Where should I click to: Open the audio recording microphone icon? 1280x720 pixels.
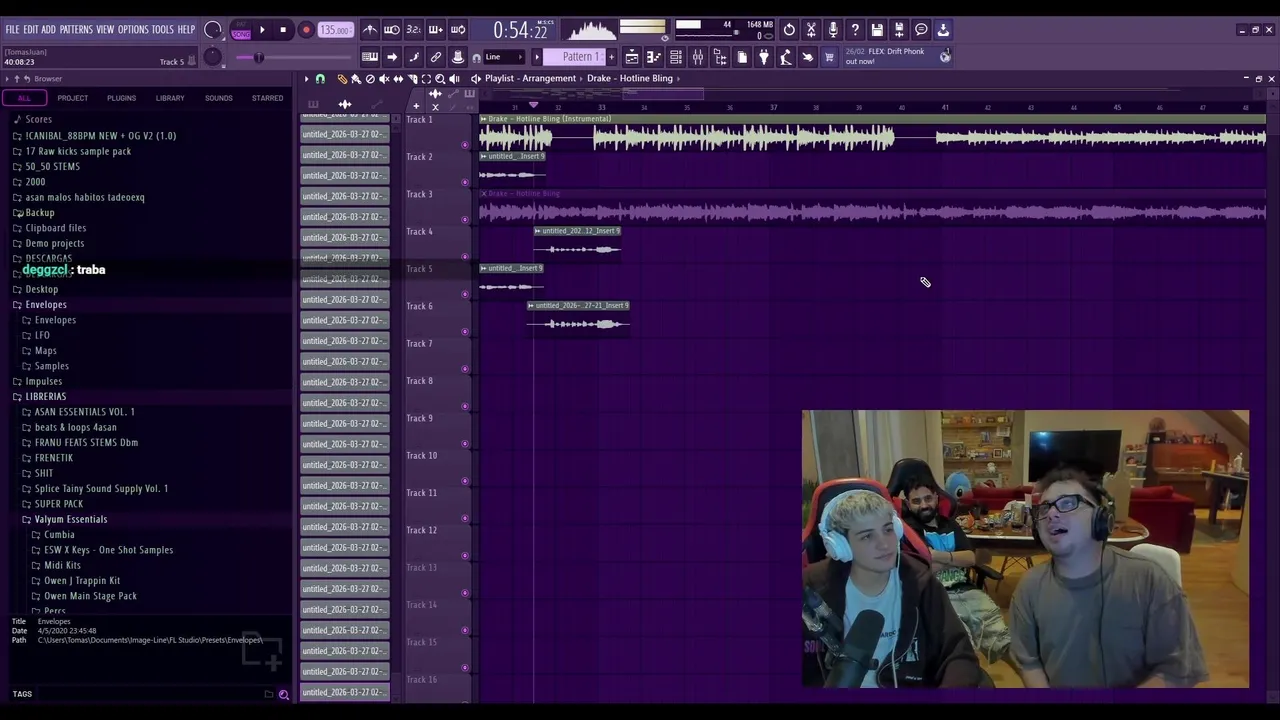coord(833,30)
